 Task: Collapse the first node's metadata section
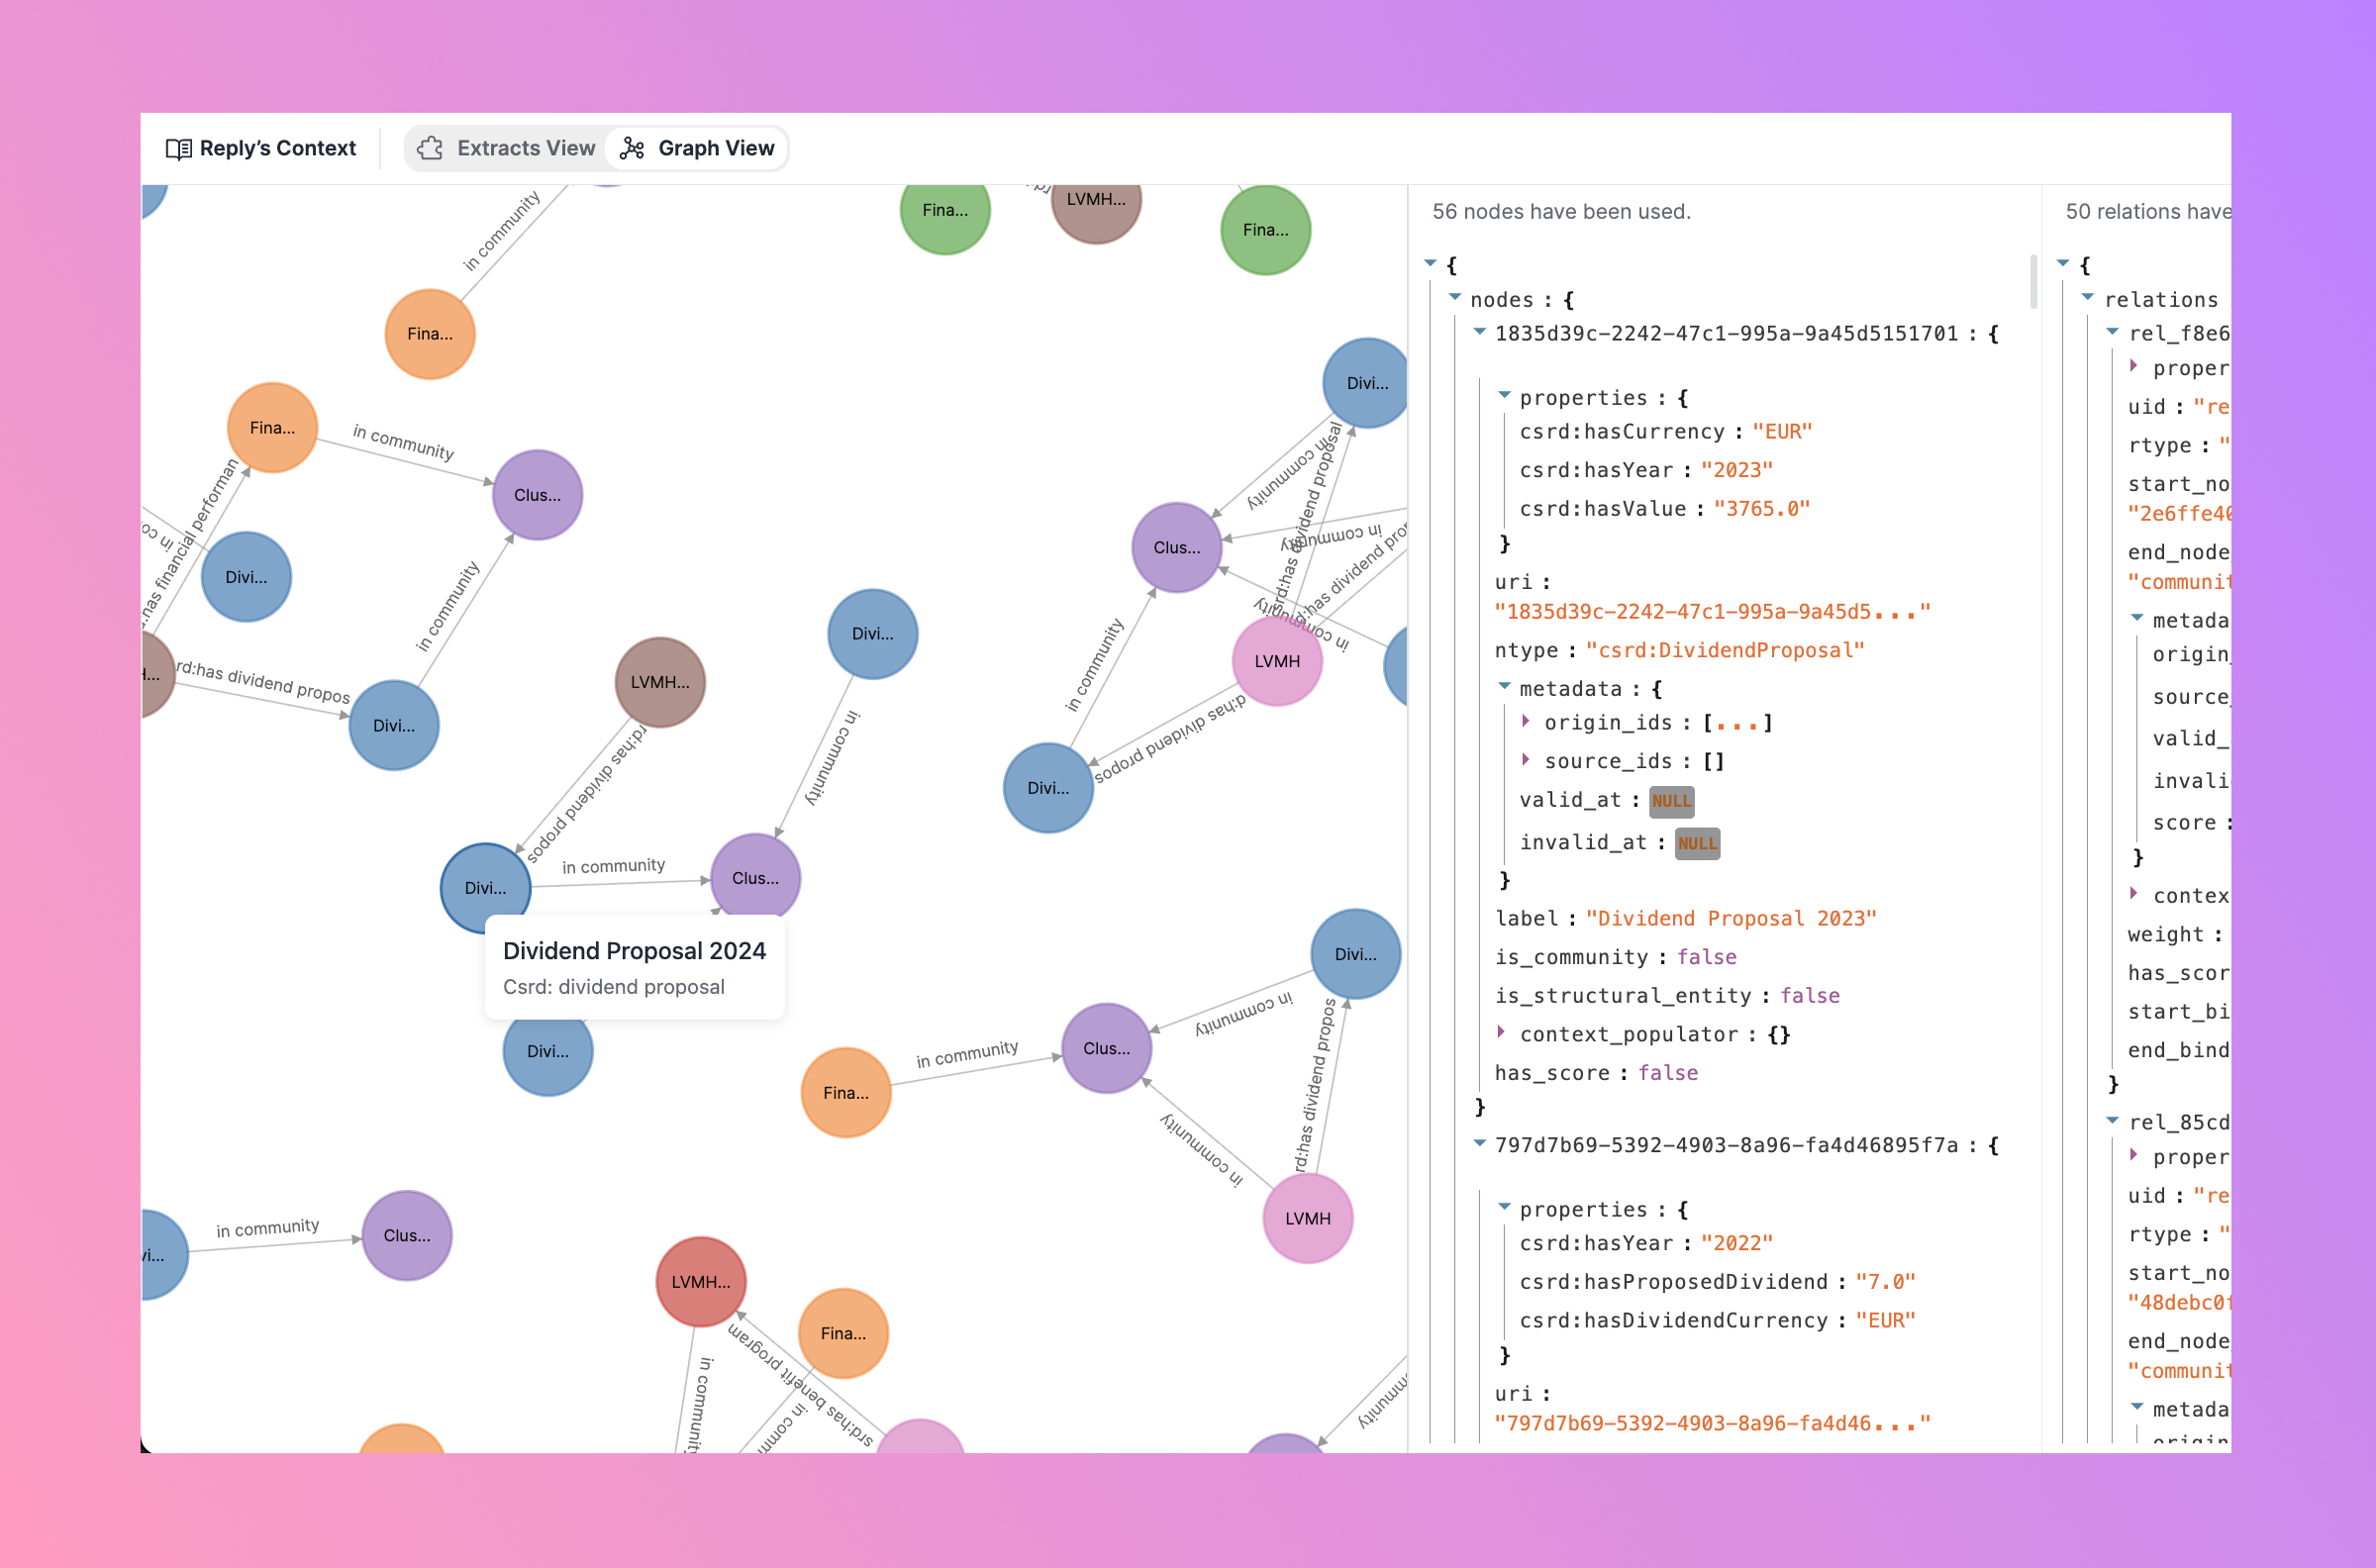(x=1503, y=687)
